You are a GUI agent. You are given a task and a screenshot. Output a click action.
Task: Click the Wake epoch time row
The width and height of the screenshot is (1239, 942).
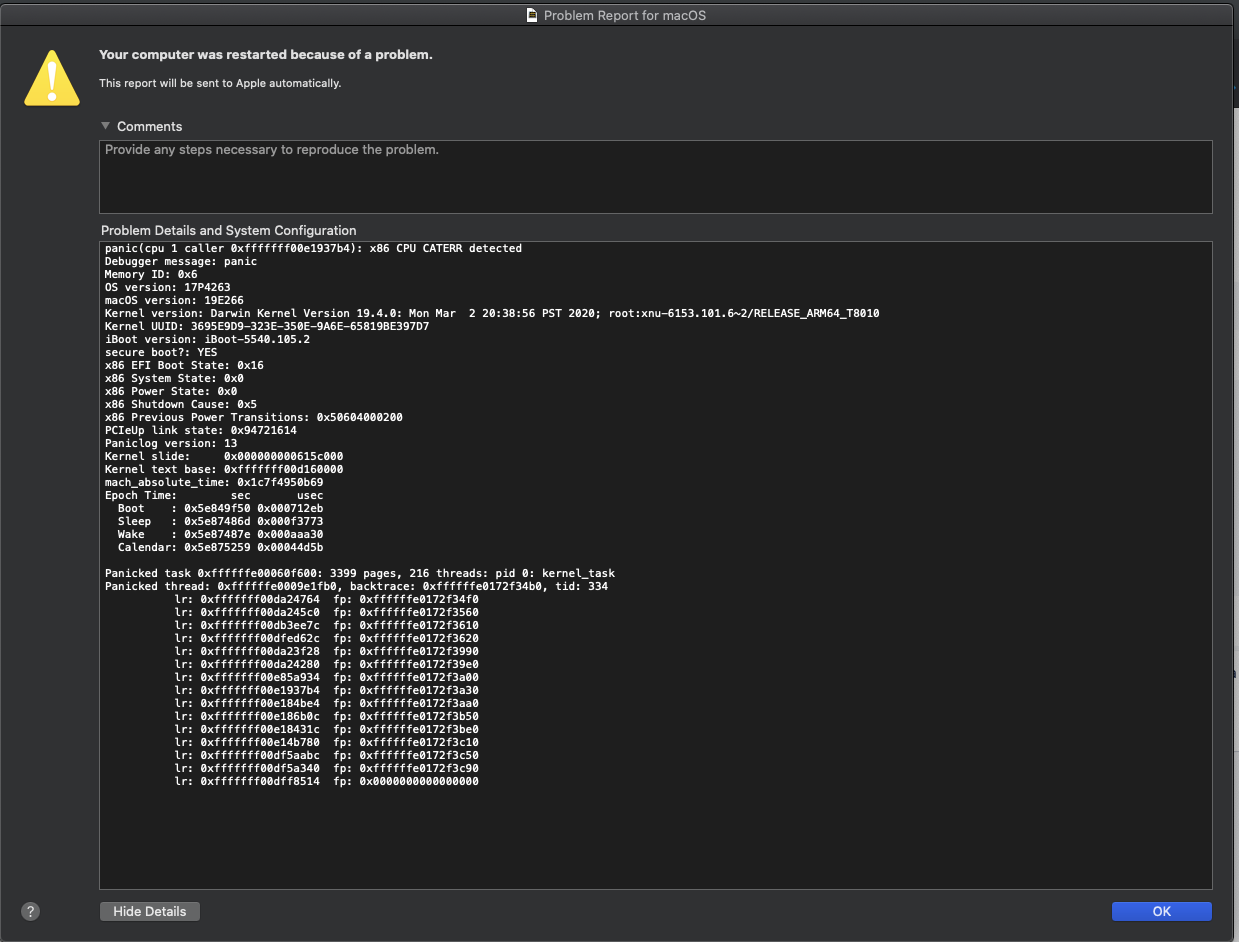coord(220,534)
